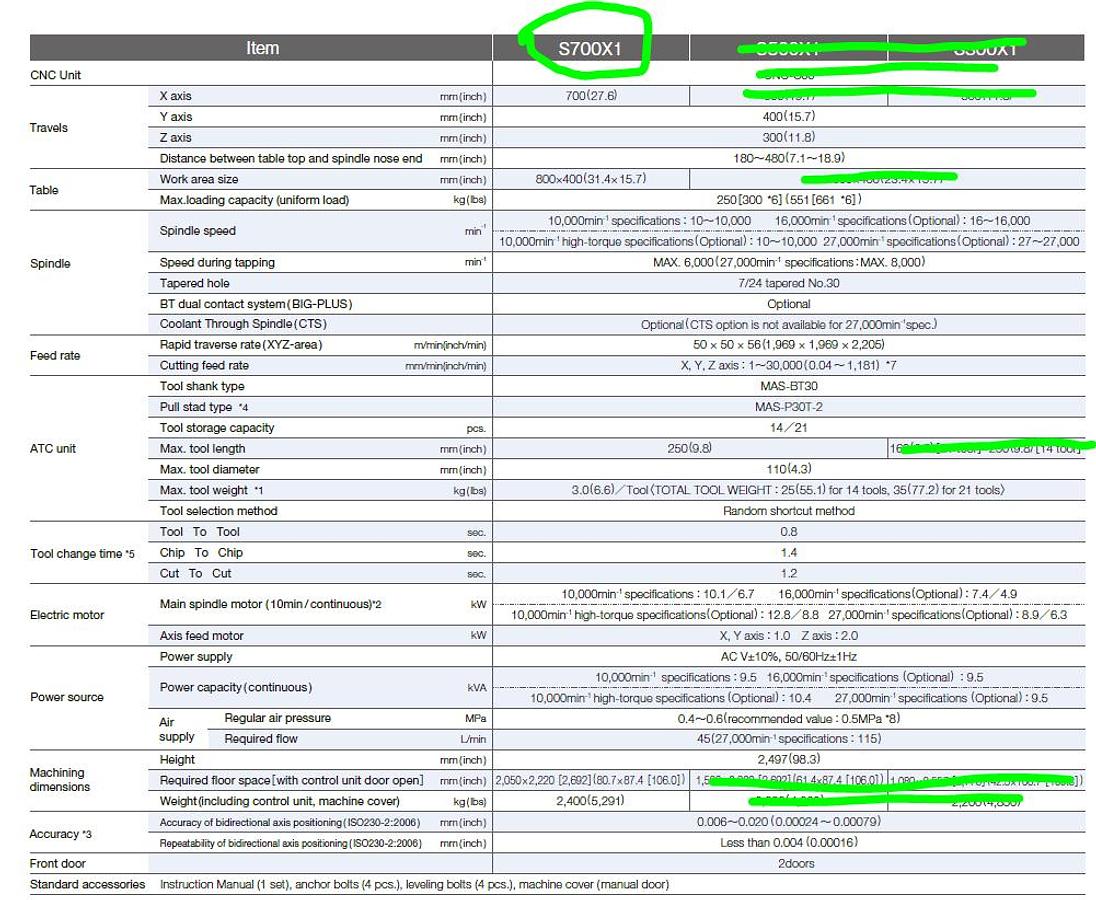Click the Spindle speed row label
This screenshot has height=900, width=1096.
[x=198, y=231]
